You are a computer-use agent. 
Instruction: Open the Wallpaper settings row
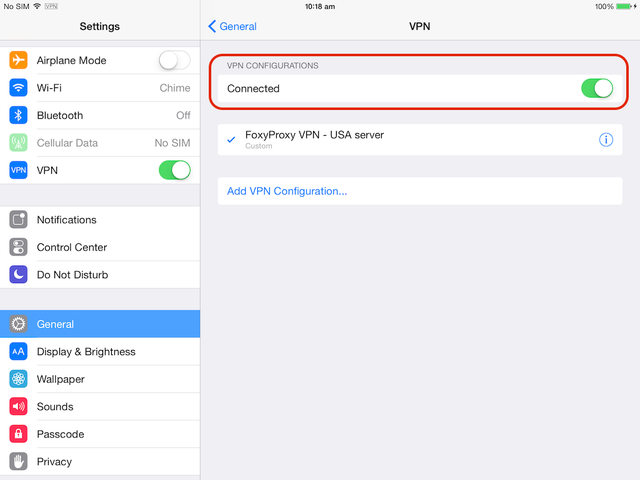100,379
